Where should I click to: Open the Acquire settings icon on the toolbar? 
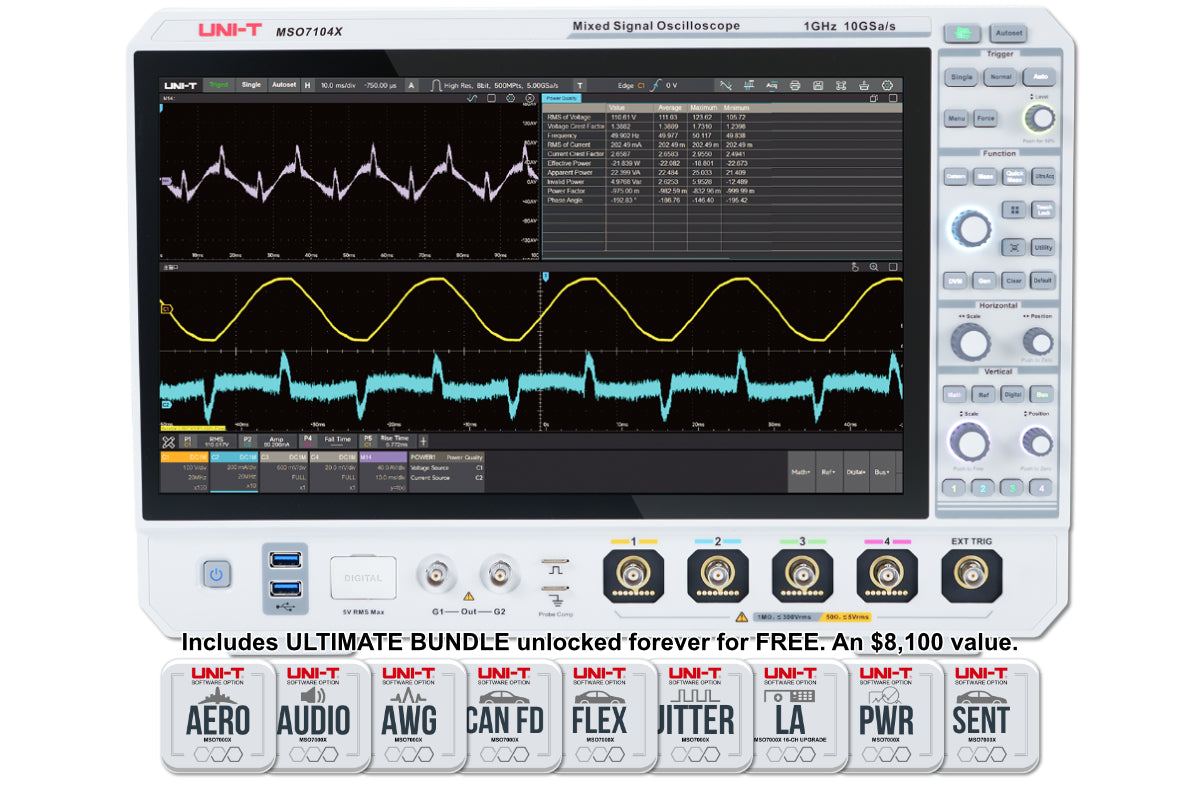click(x=773, y=86)
